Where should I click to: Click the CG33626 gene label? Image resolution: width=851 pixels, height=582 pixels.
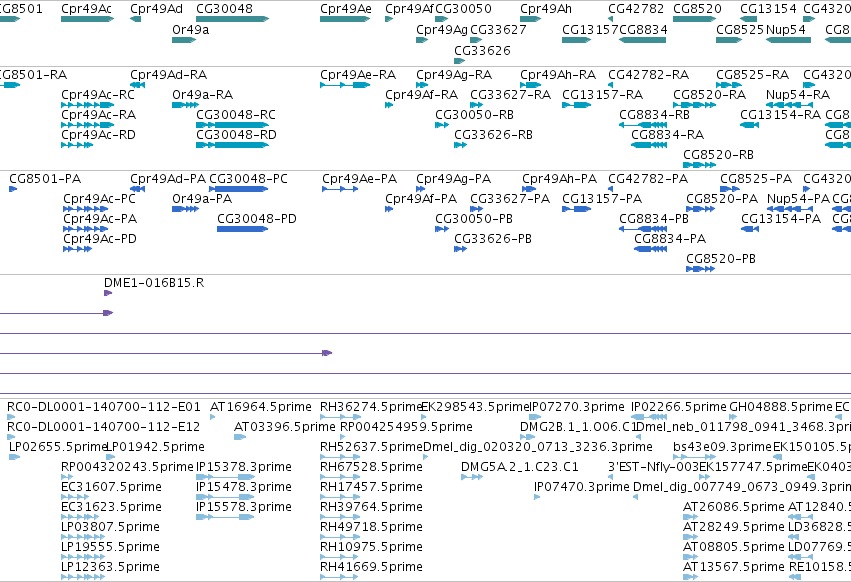[482, 50]
